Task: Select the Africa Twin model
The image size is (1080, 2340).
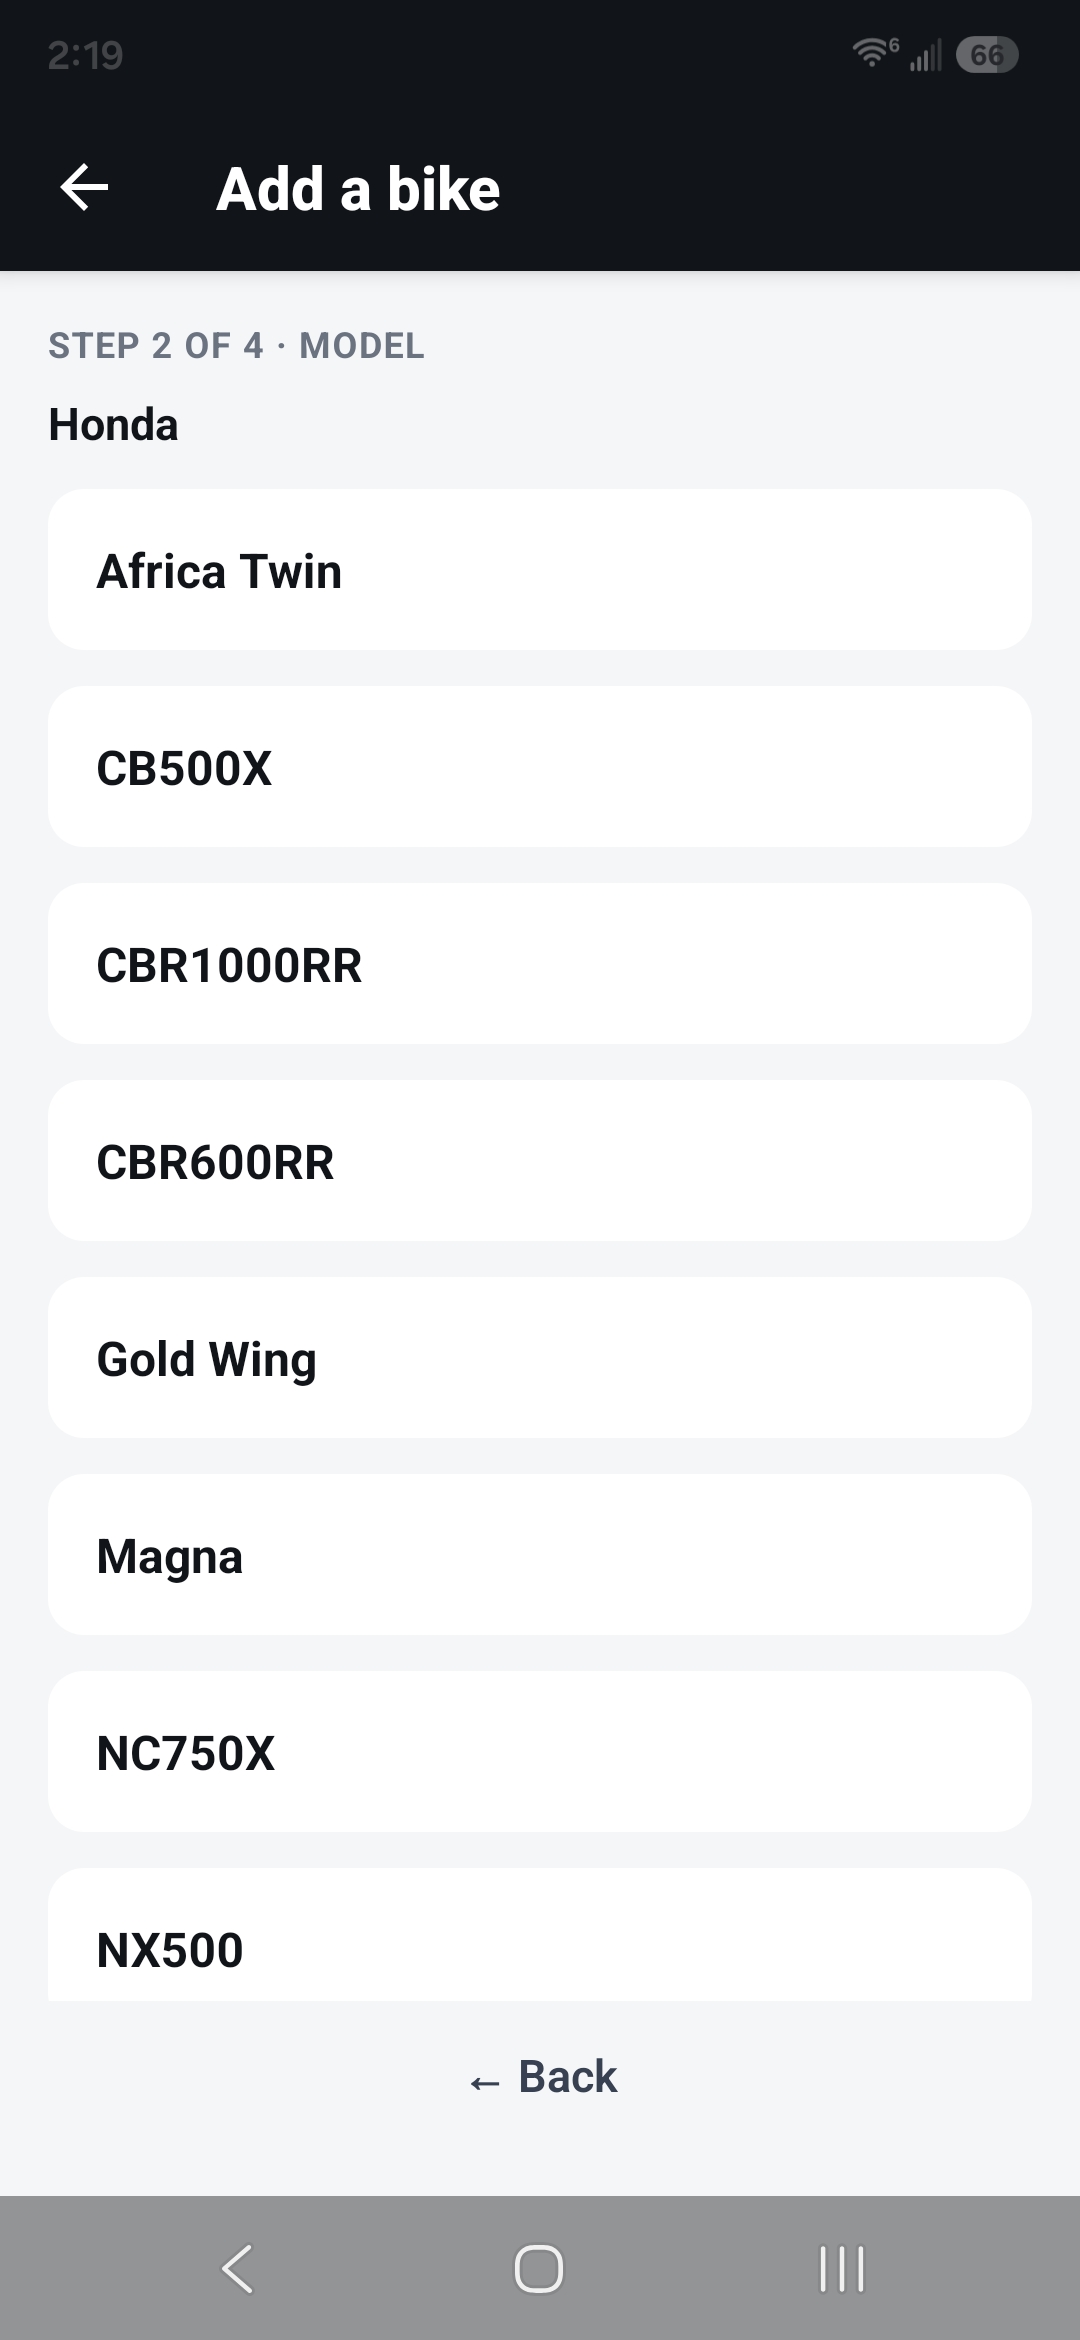Action: (540, 570)
